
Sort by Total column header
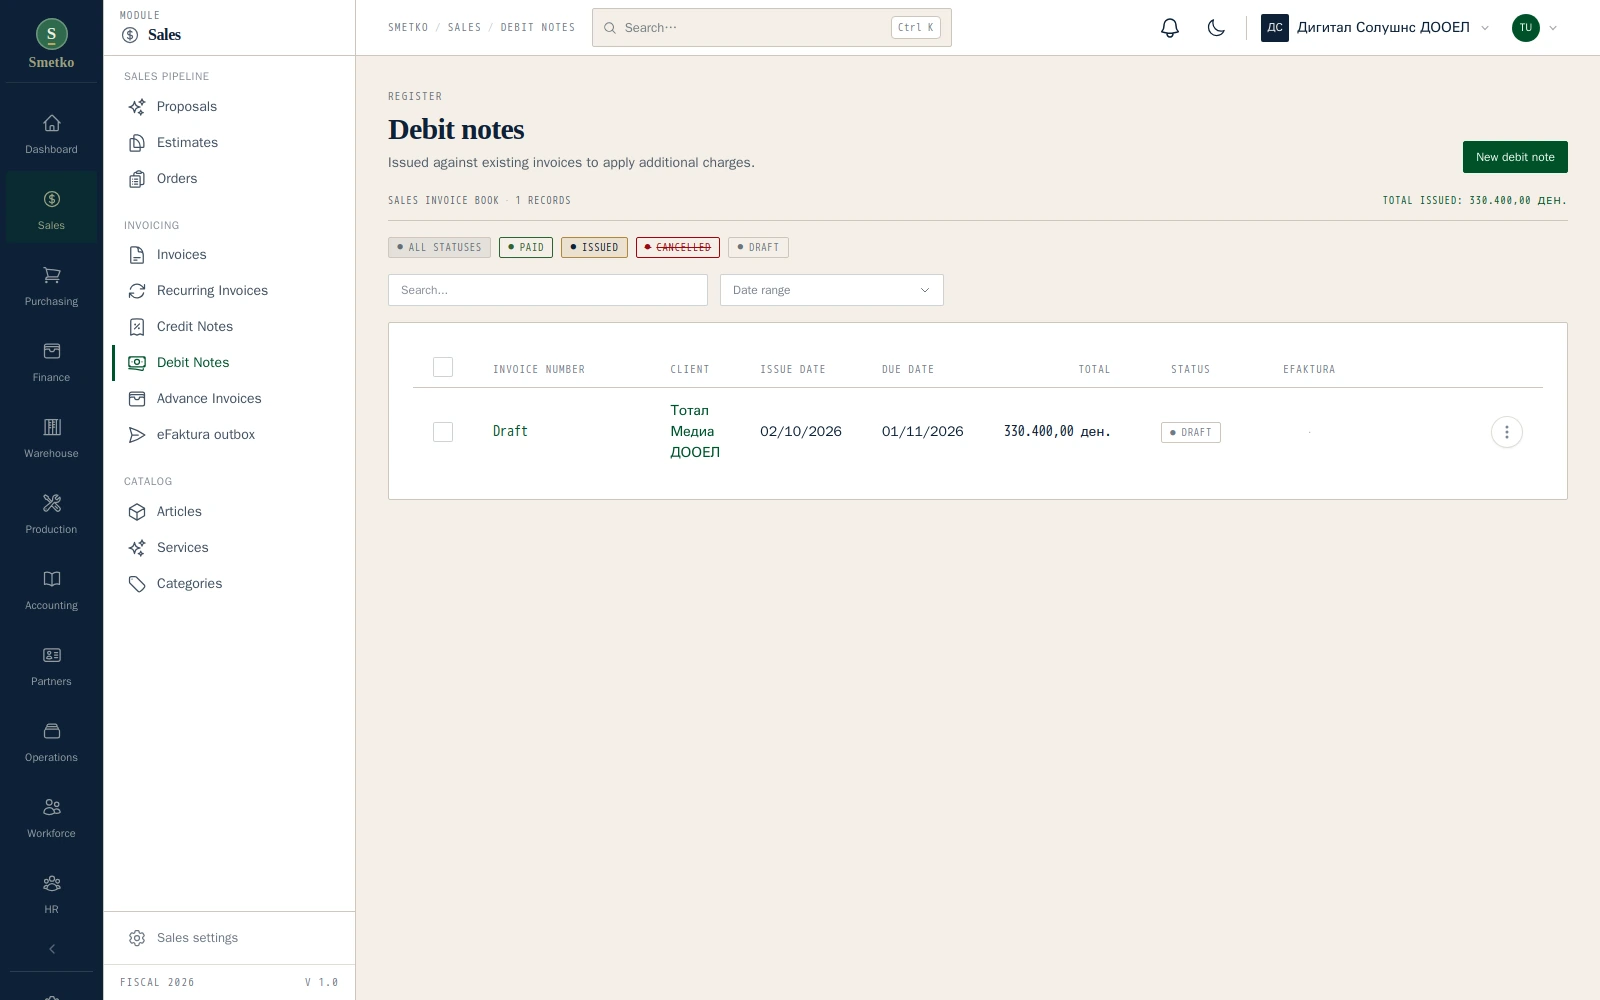pyautogui.click(x=1094, y=369)
